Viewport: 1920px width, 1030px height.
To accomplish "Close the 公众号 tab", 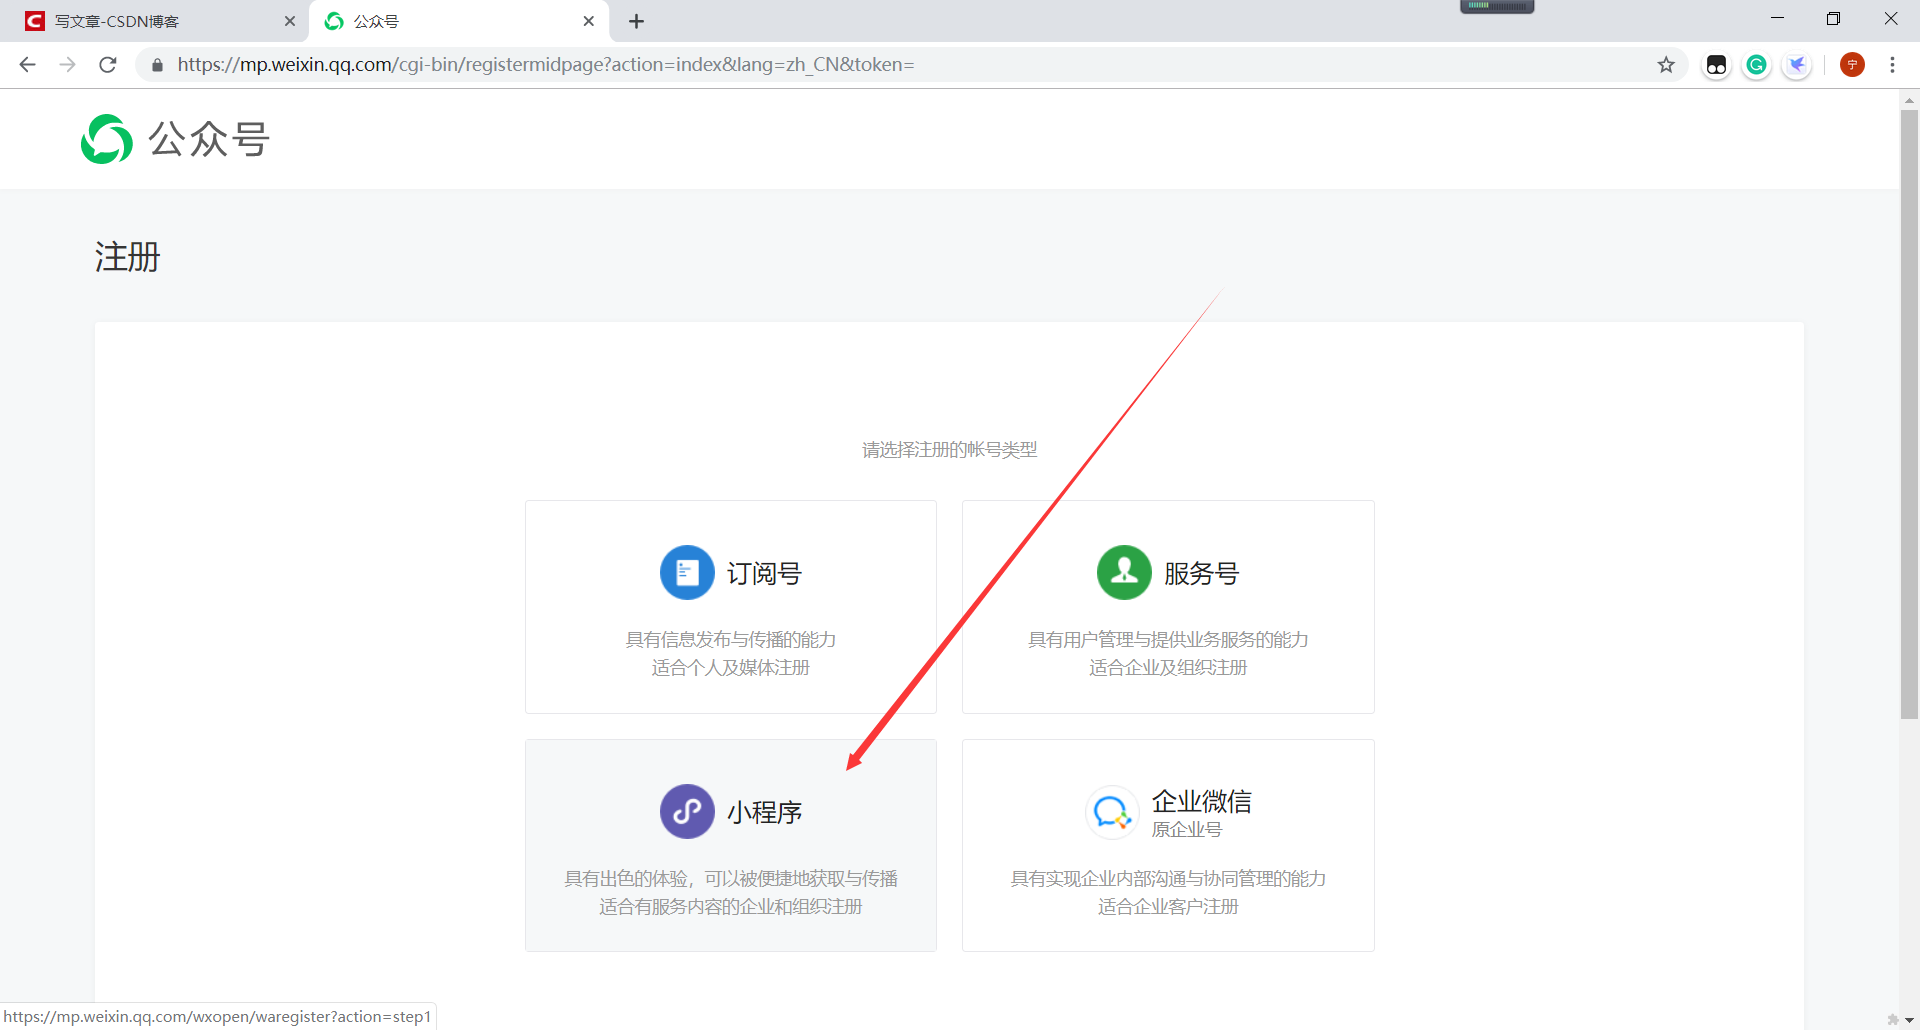I will [x=589, y=21].
